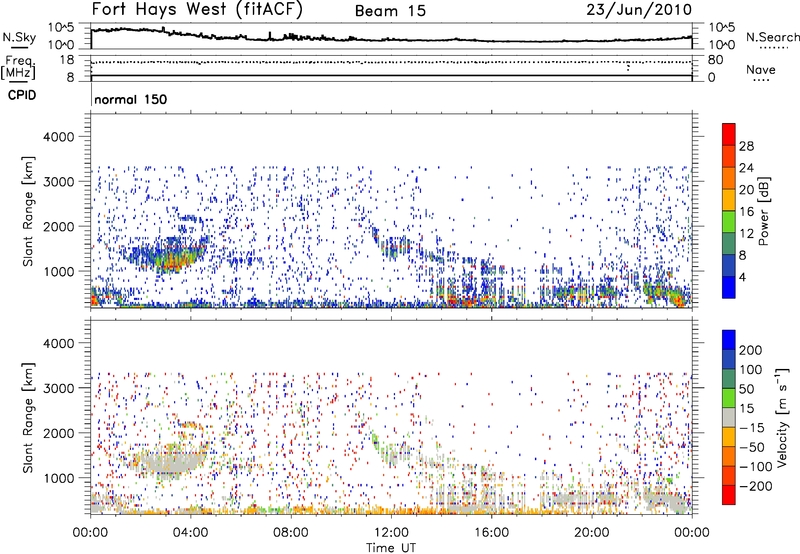Click the "24" label on Power colorbar
This screenshot has height=554, width=800.
click(746, 168)
